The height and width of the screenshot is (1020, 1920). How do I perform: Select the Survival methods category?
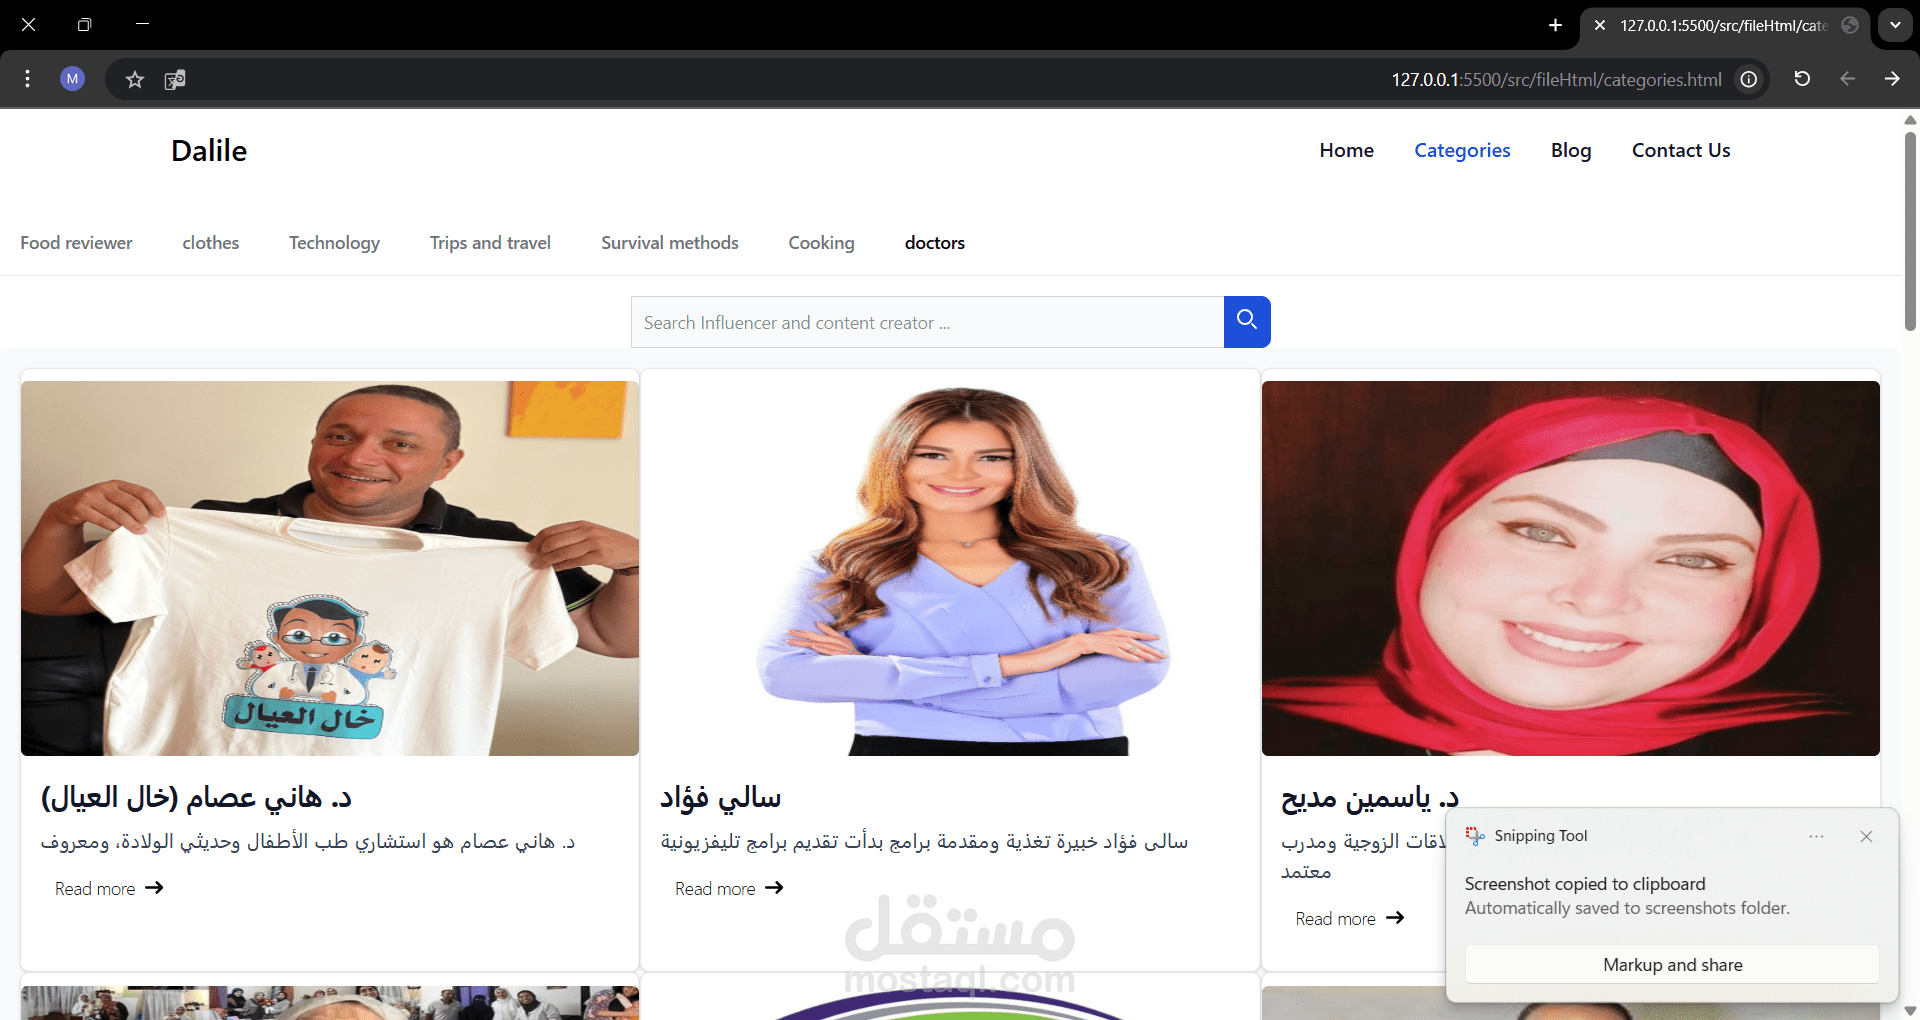coord(670,243)
